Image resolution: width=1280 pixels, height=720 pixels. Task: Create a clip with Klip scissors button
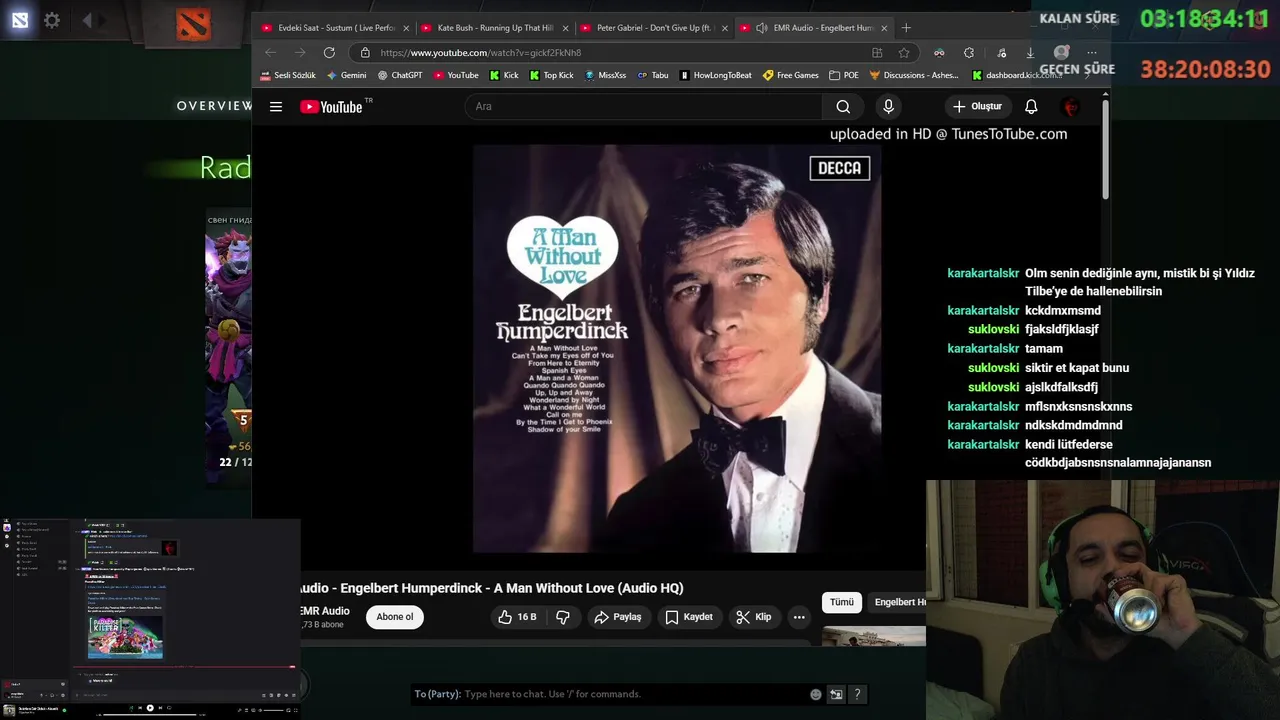tap(754, 617)
